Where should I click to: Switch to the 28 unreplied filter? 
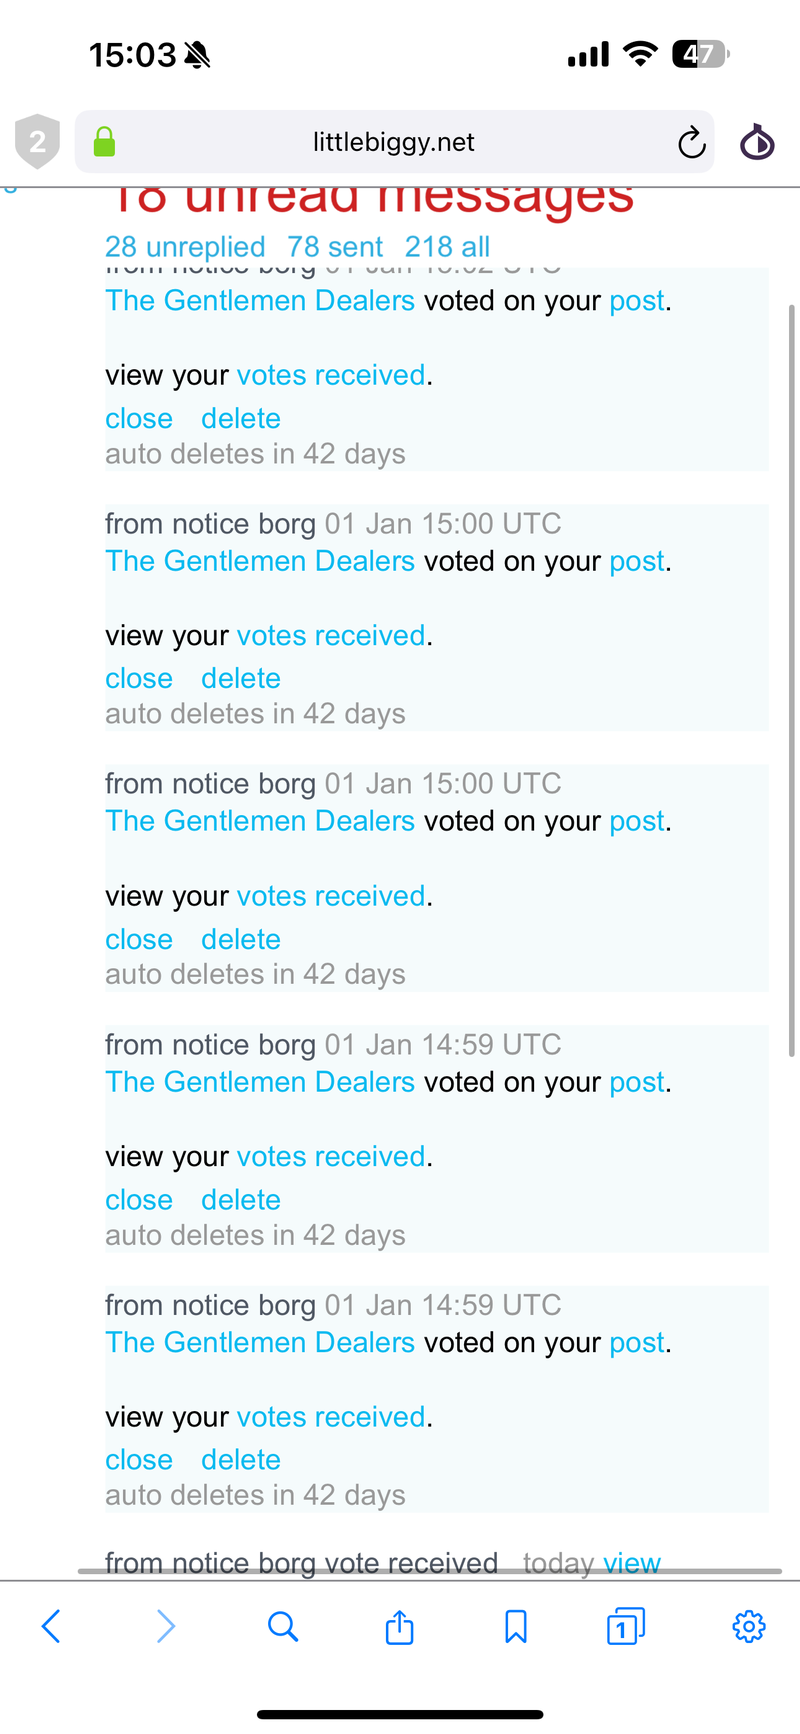[x=185, y=247]
